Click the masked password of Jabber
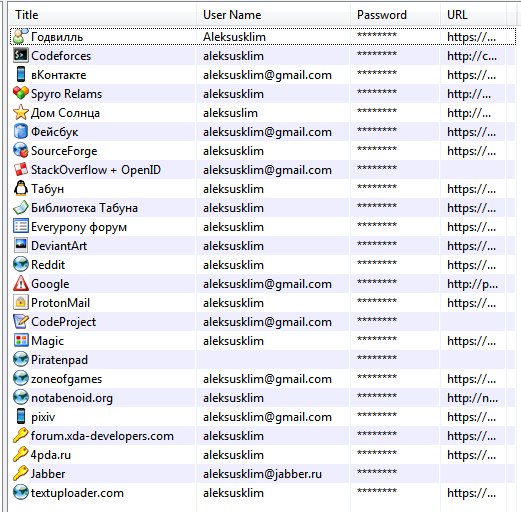This screenshot has width=521, height=512. [377, 472]
